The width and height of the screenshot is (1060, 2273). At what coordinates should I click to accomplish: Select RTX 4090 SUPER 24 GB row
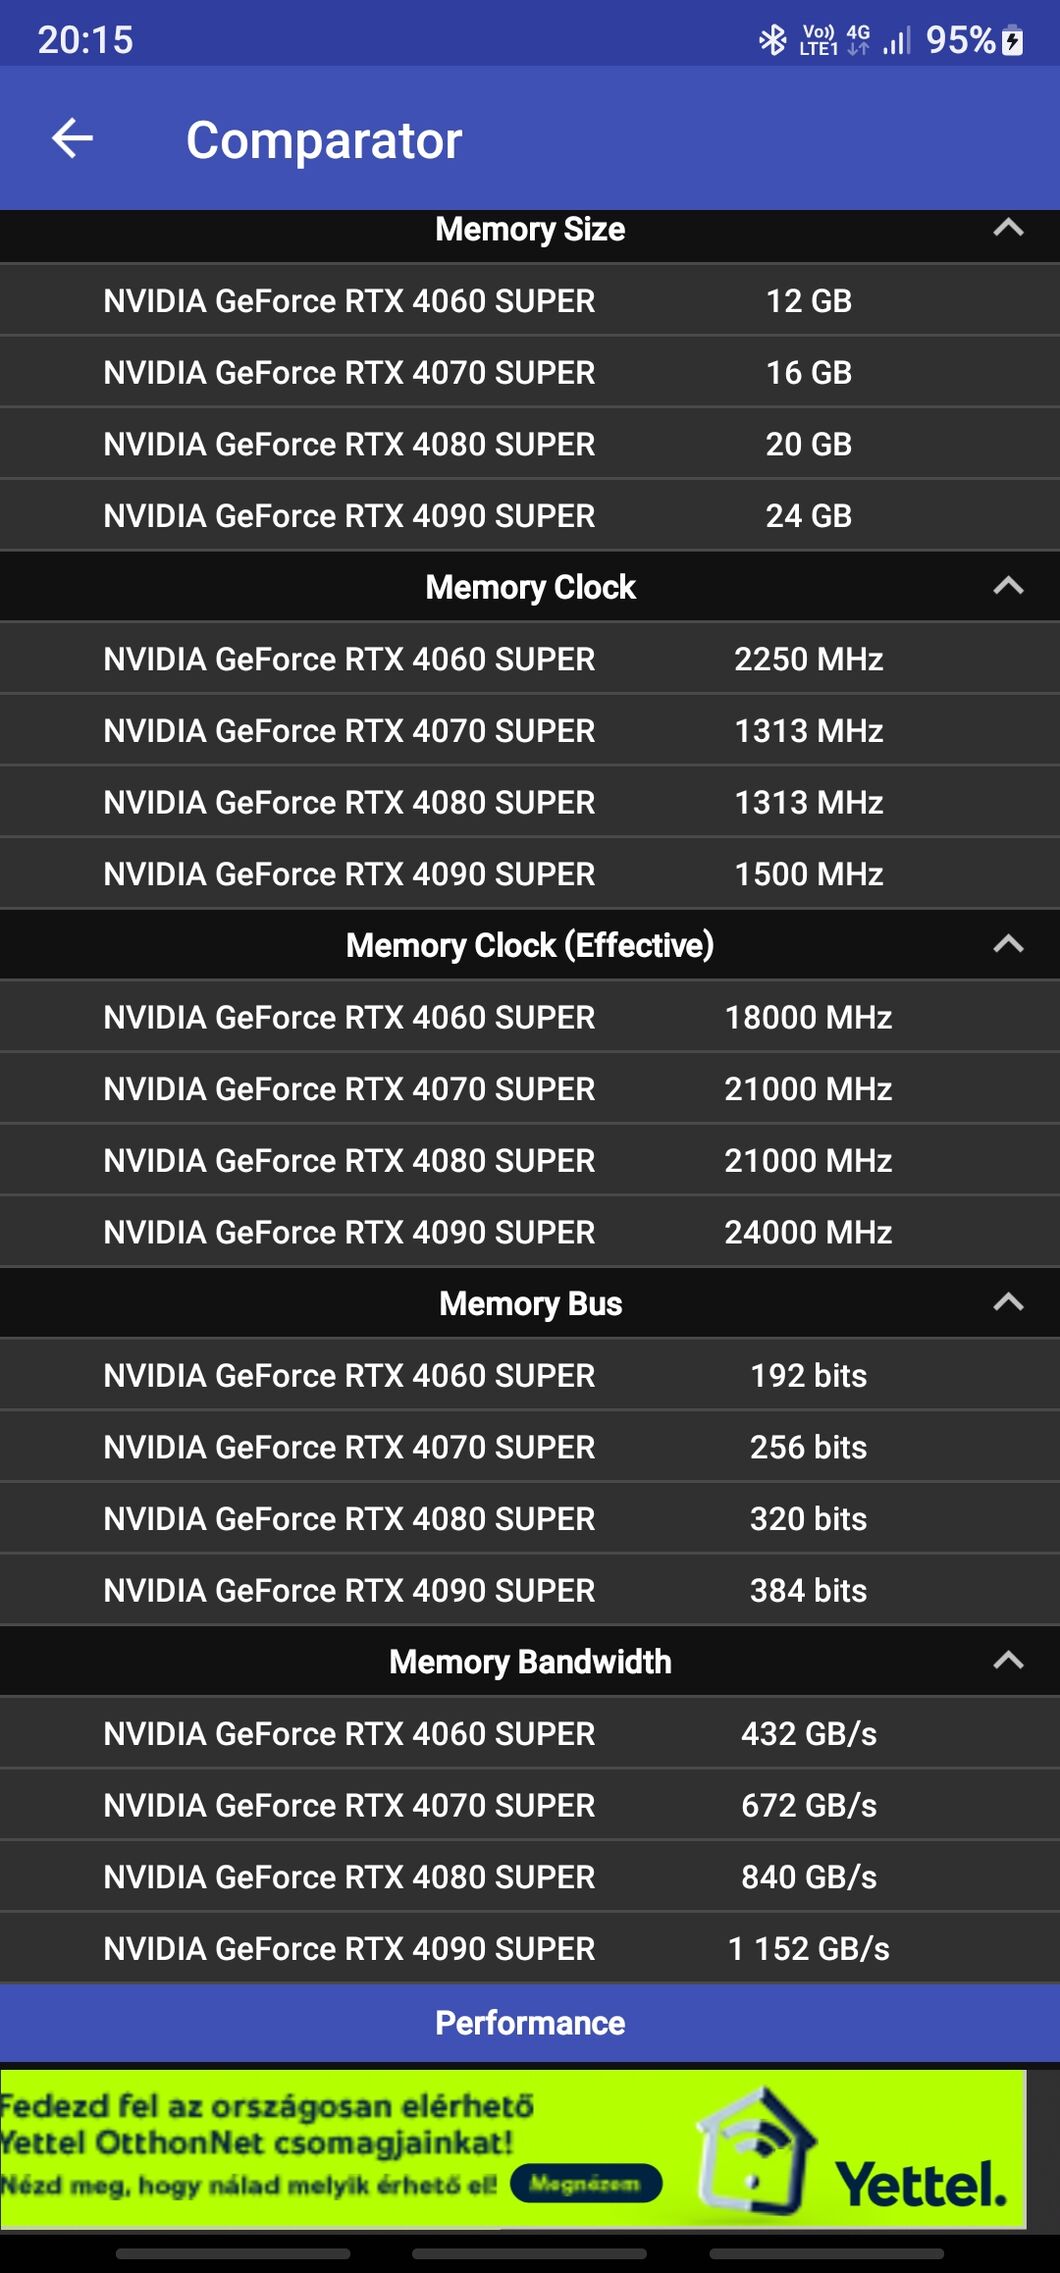530,516
